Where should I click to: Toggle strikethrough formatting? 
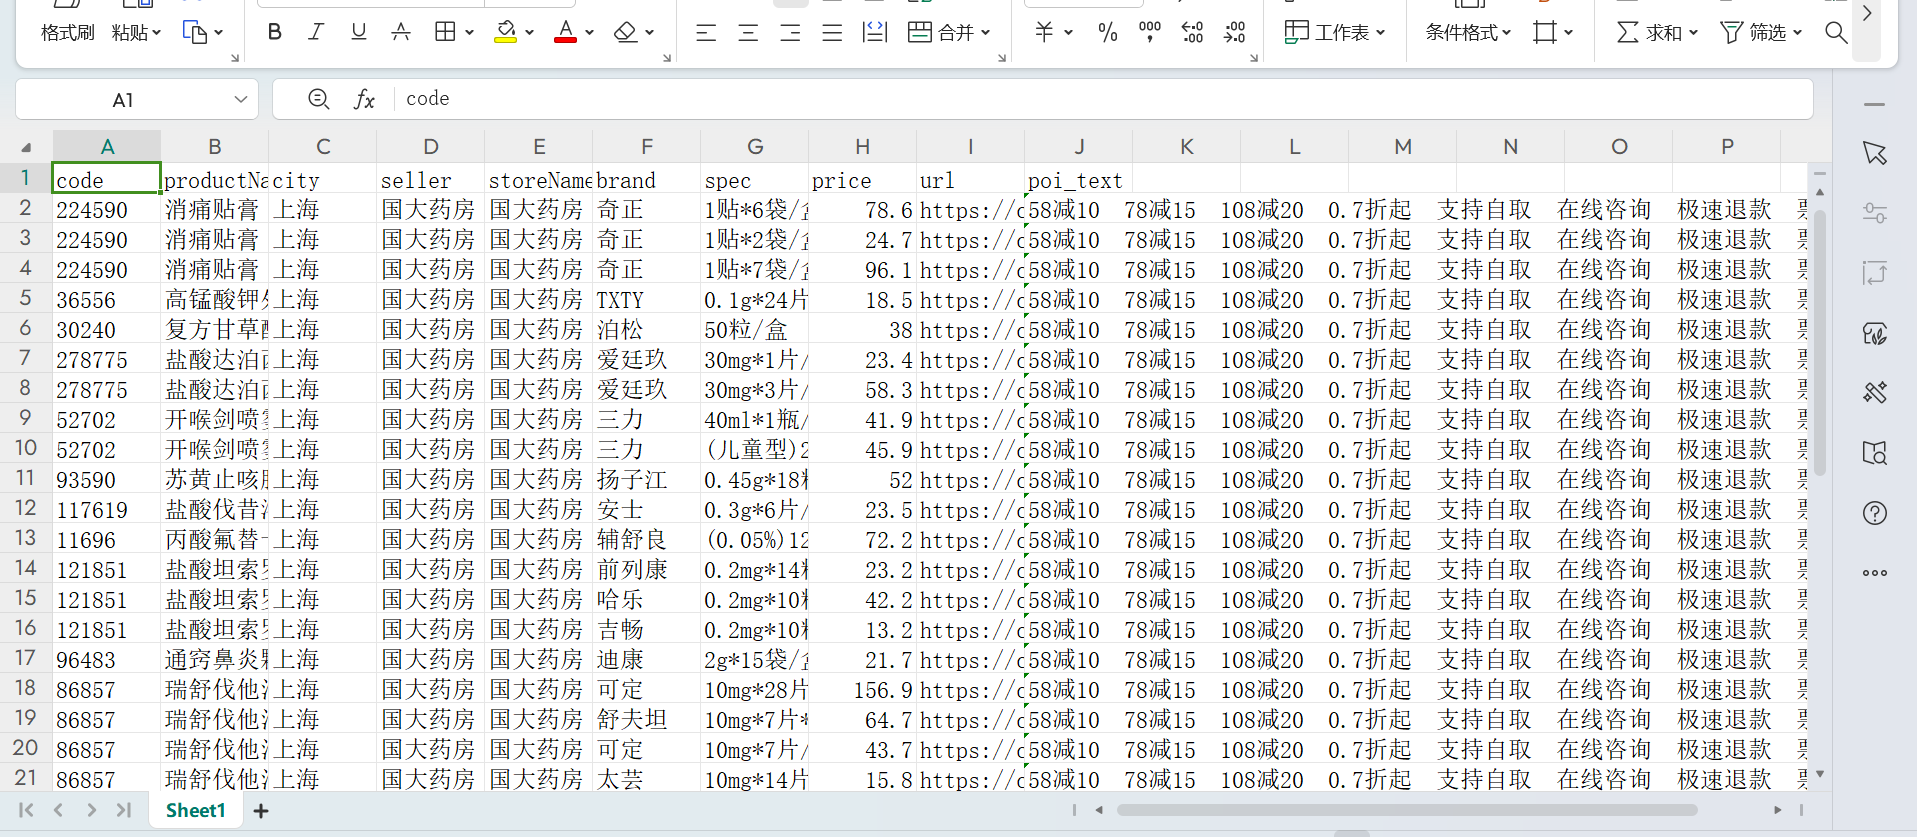click(x=401, y=32)
